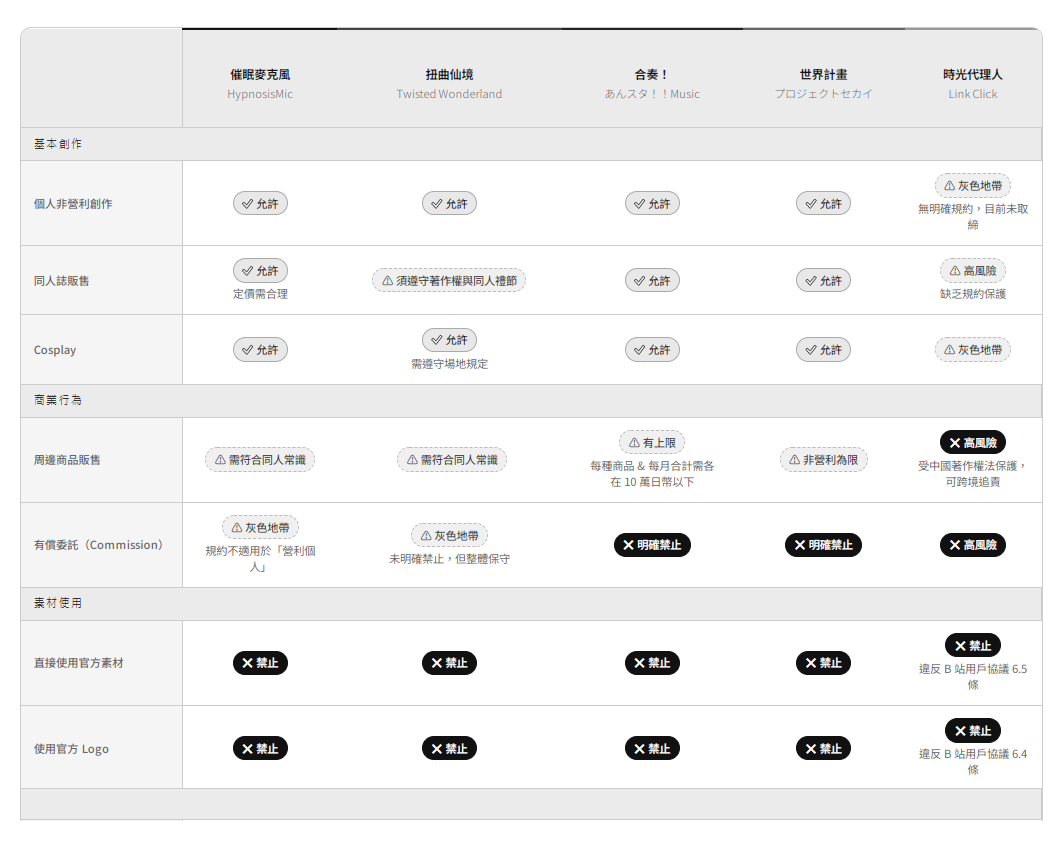
Task: Click X icon in 時光代理人 周邊商品販售 高風險 badge
Action: pyautogui.click(x=954, y=442)
